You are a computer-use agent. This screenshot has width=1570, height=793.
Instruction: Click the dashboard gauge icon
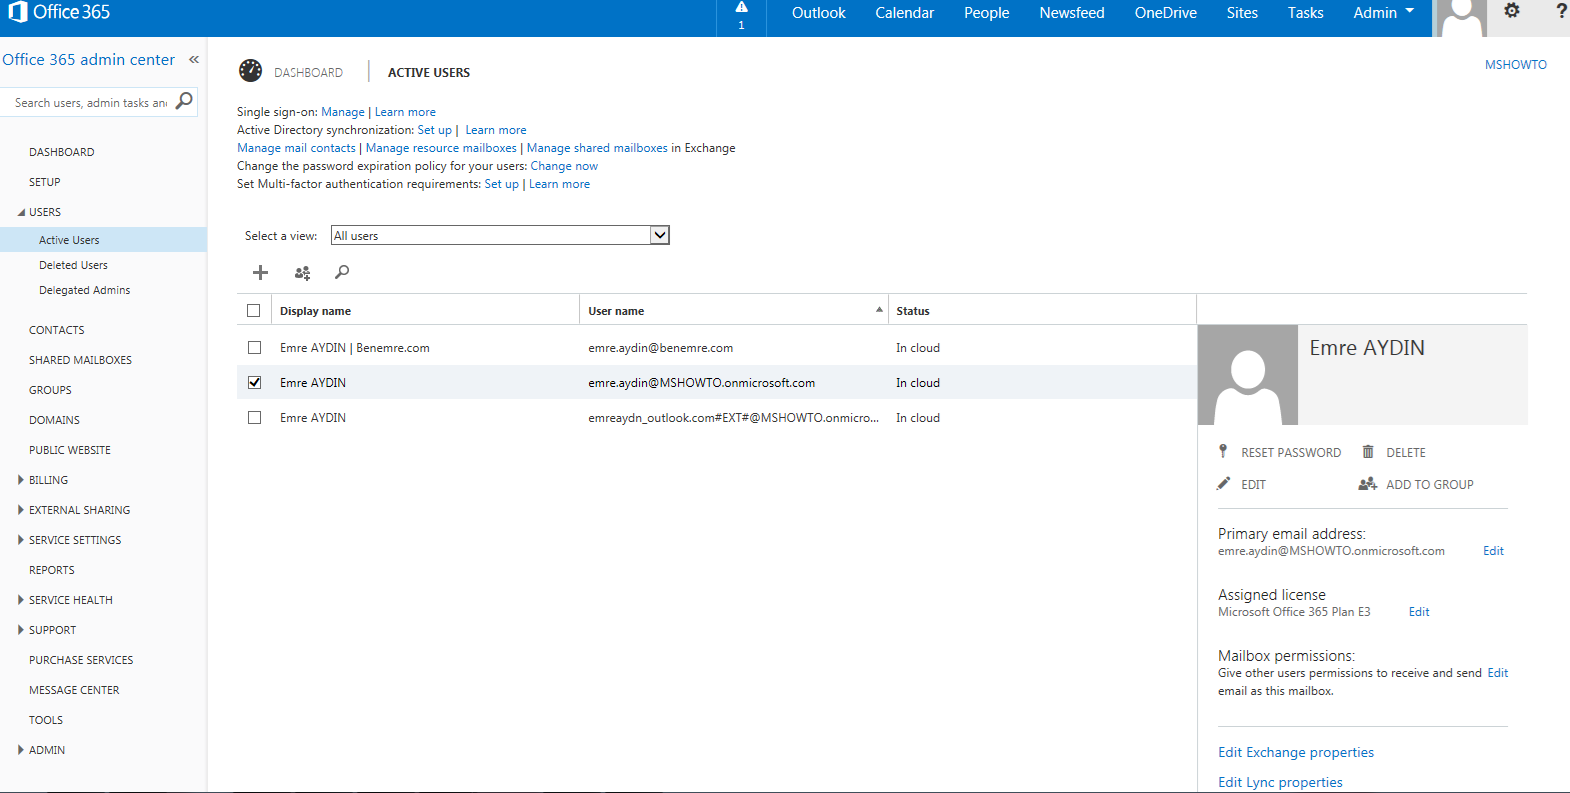tap(250, 71)
